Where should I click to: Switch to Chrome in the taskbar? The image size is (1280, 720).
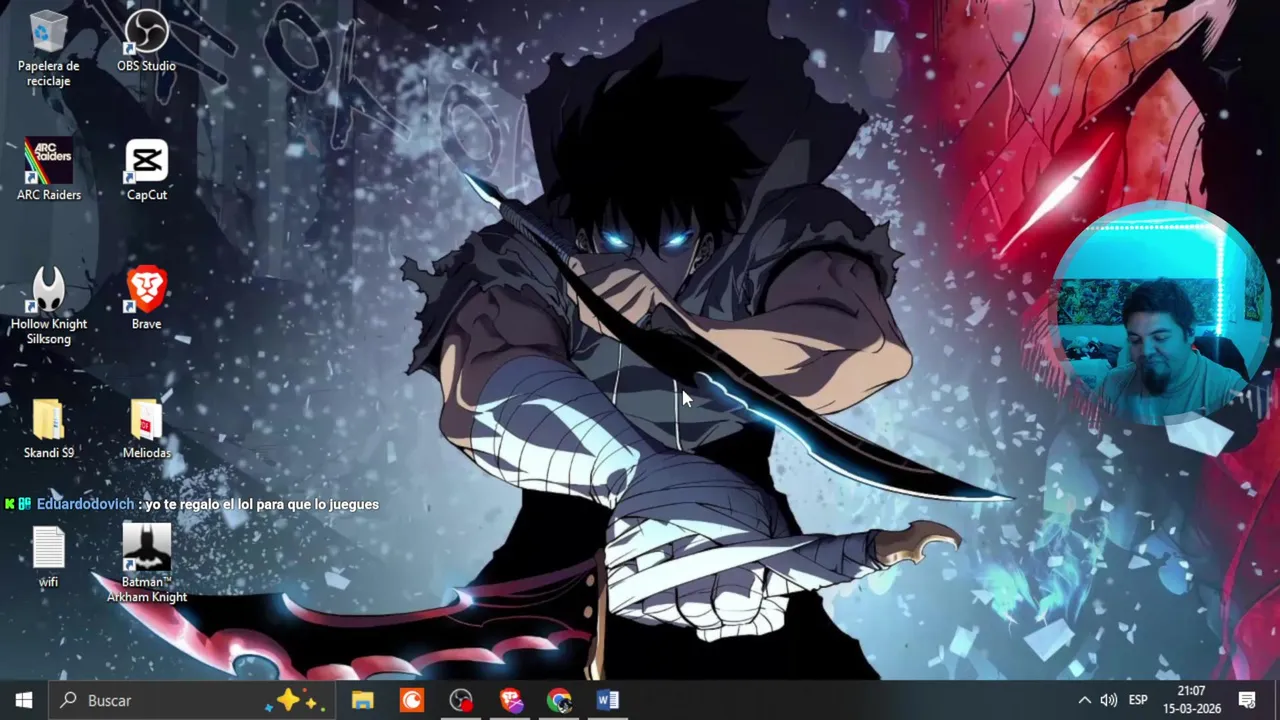558,700
